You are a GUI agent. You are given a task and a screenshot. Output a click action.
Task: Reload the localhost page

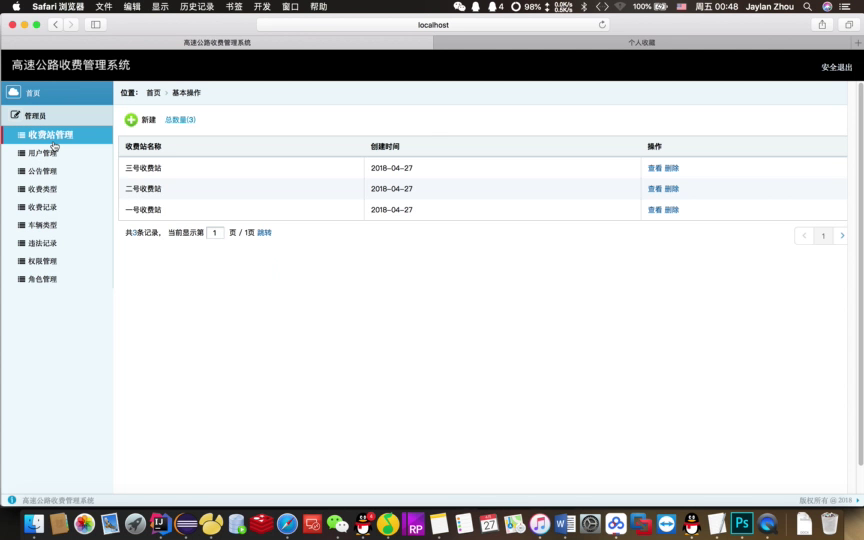(x=602, y=25)
